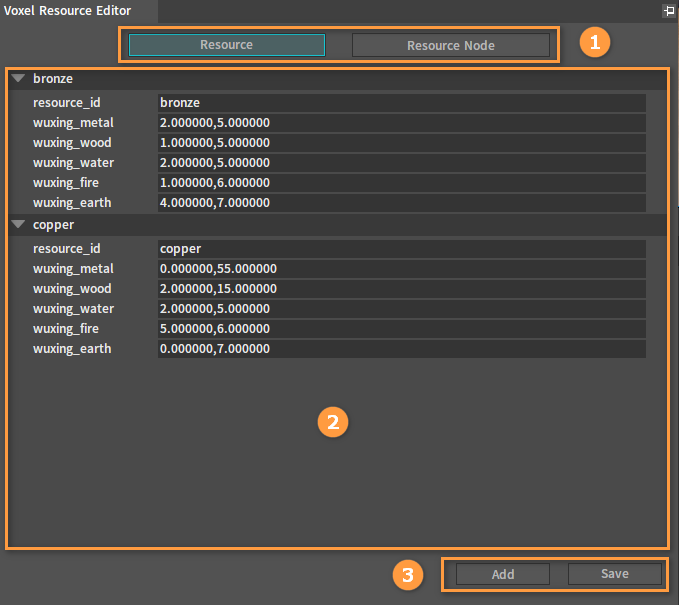
Task: Edit bronze wuxing_fire value field
Action: coord(402,183)
